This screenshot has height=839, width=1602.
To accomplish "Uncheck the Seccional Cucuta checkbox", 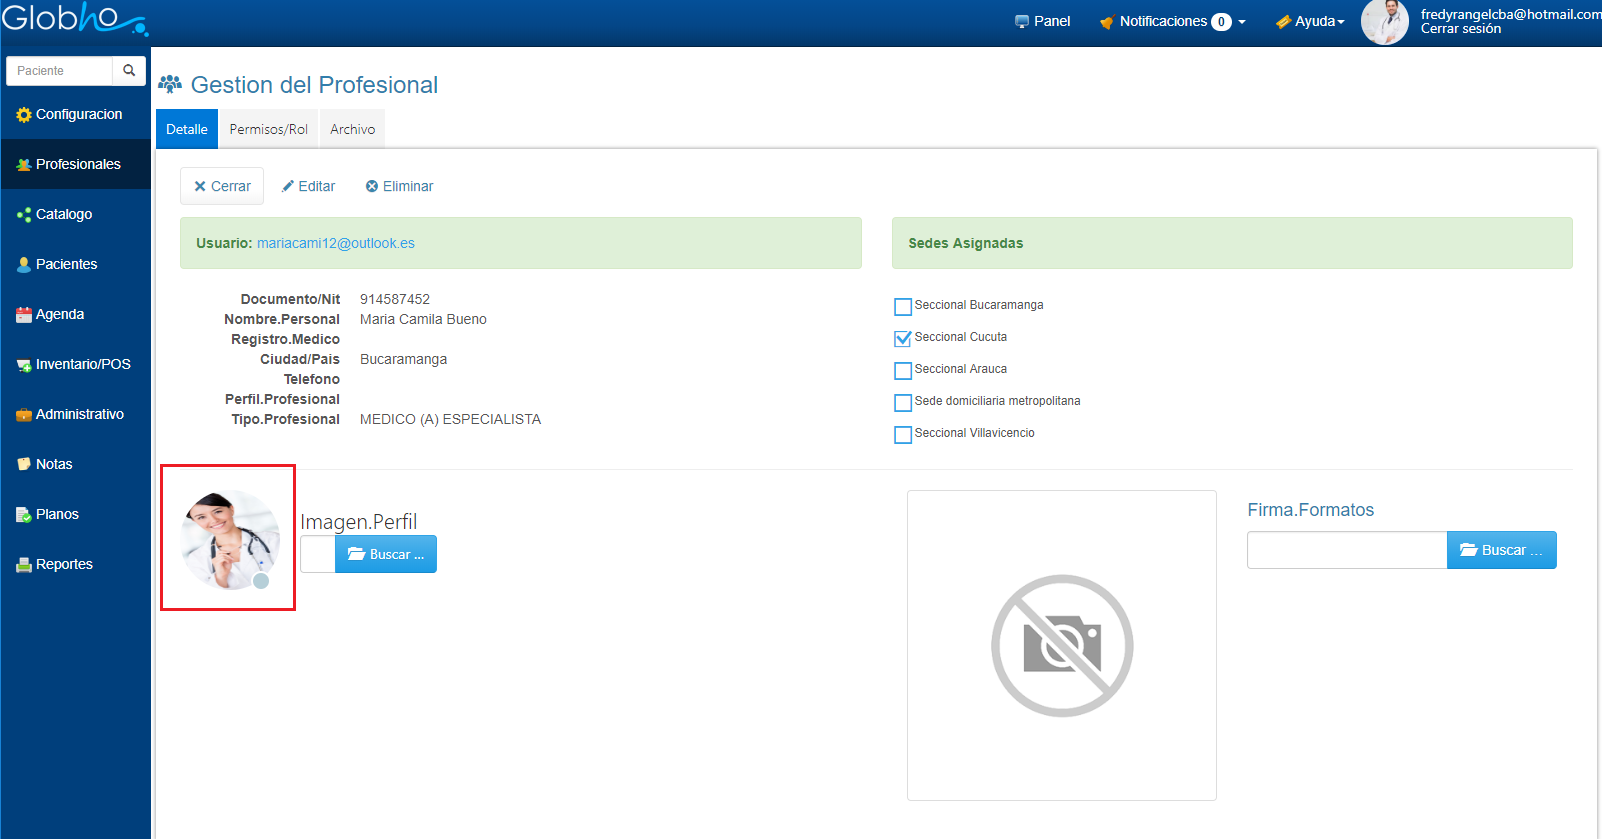I will click(903, 339).
